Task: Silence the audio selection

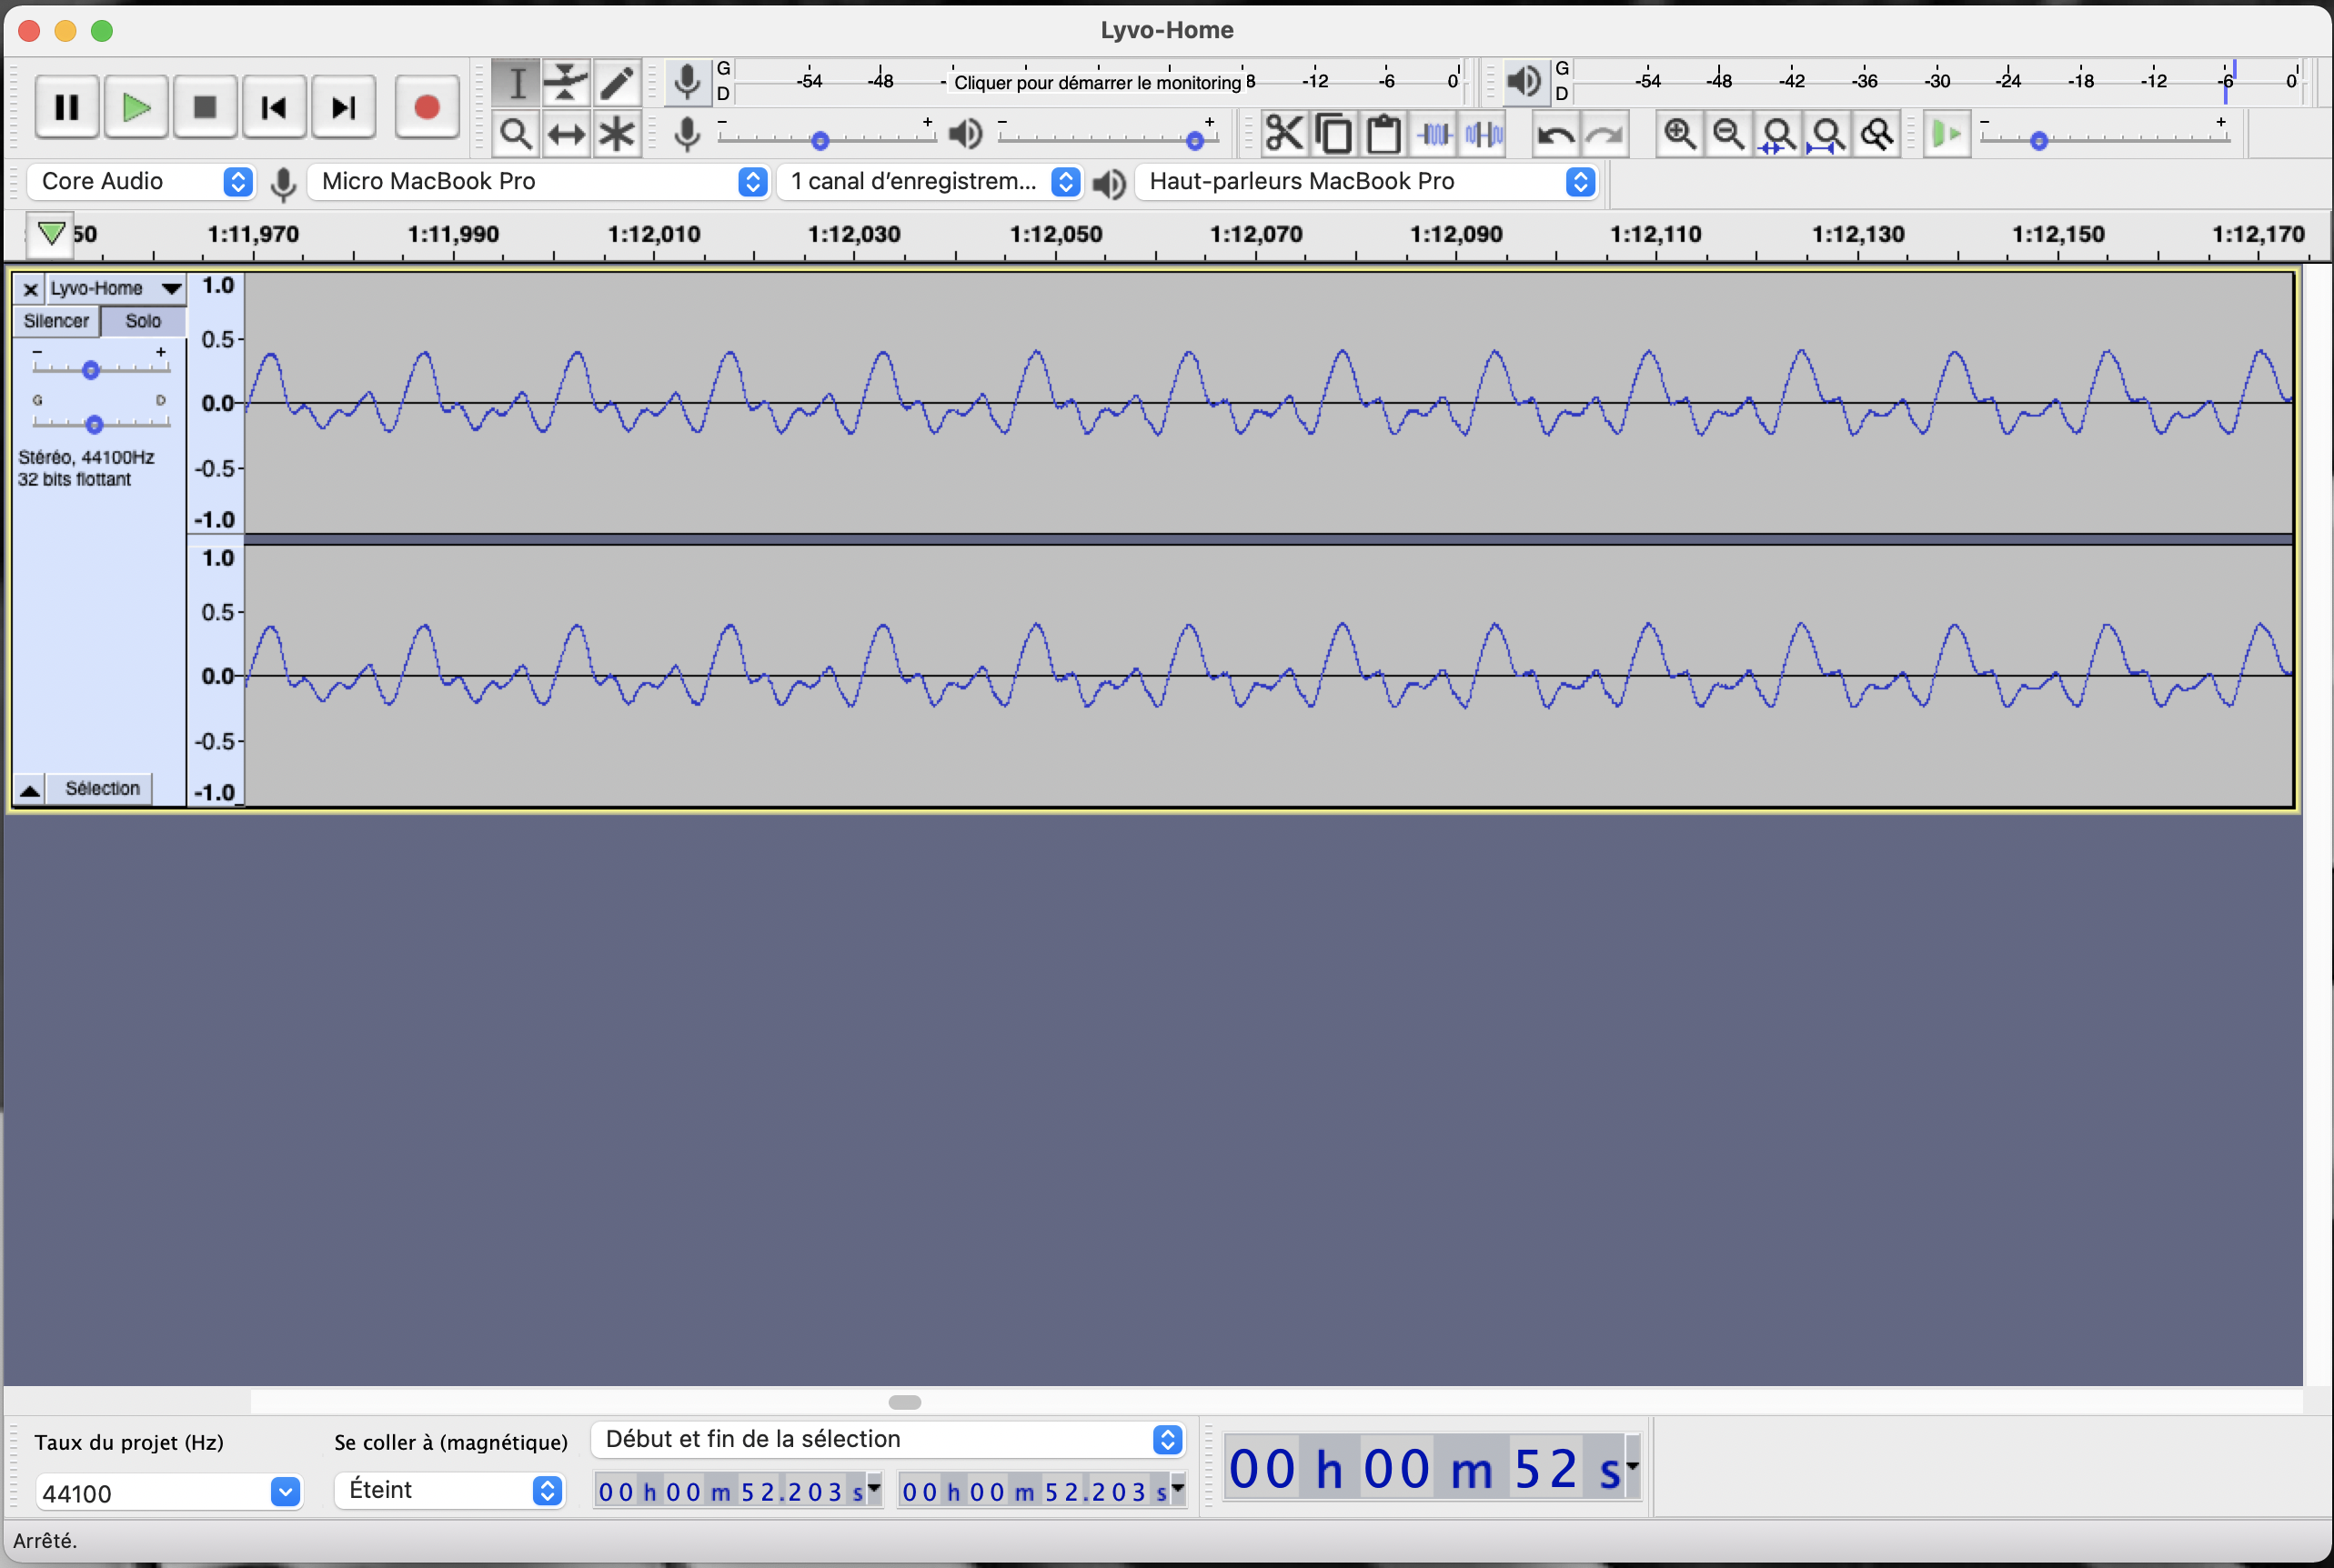Action: (x=1484, y=134)
